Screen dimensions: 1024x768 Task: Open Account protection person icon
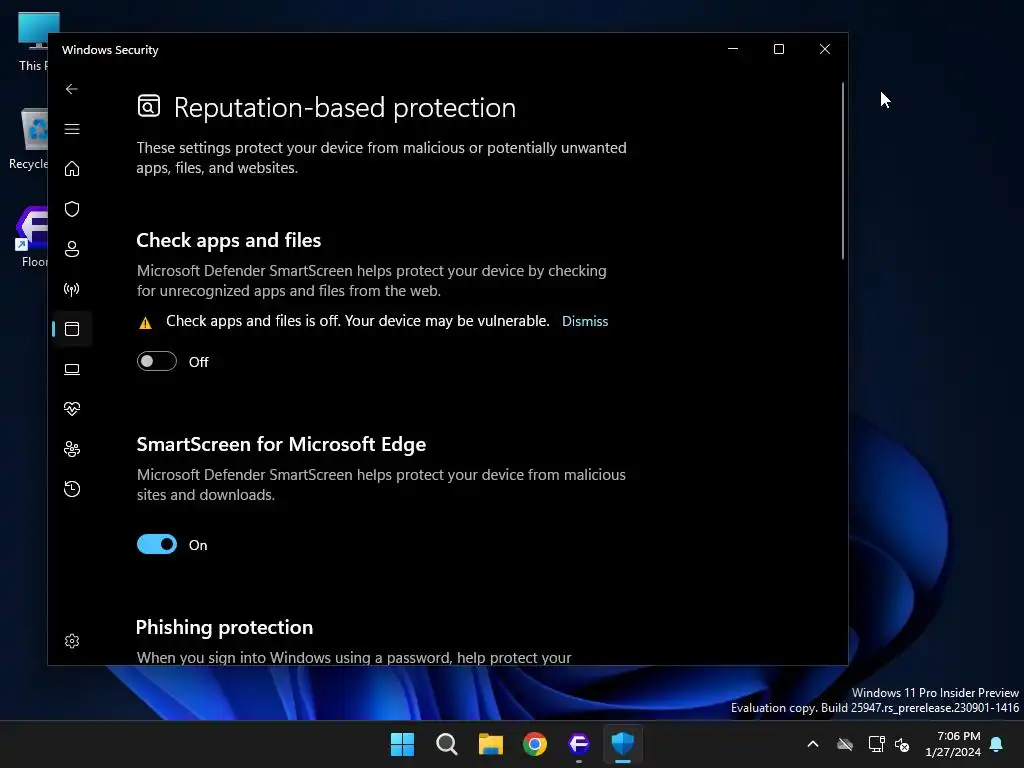click(x=72, y=249)
